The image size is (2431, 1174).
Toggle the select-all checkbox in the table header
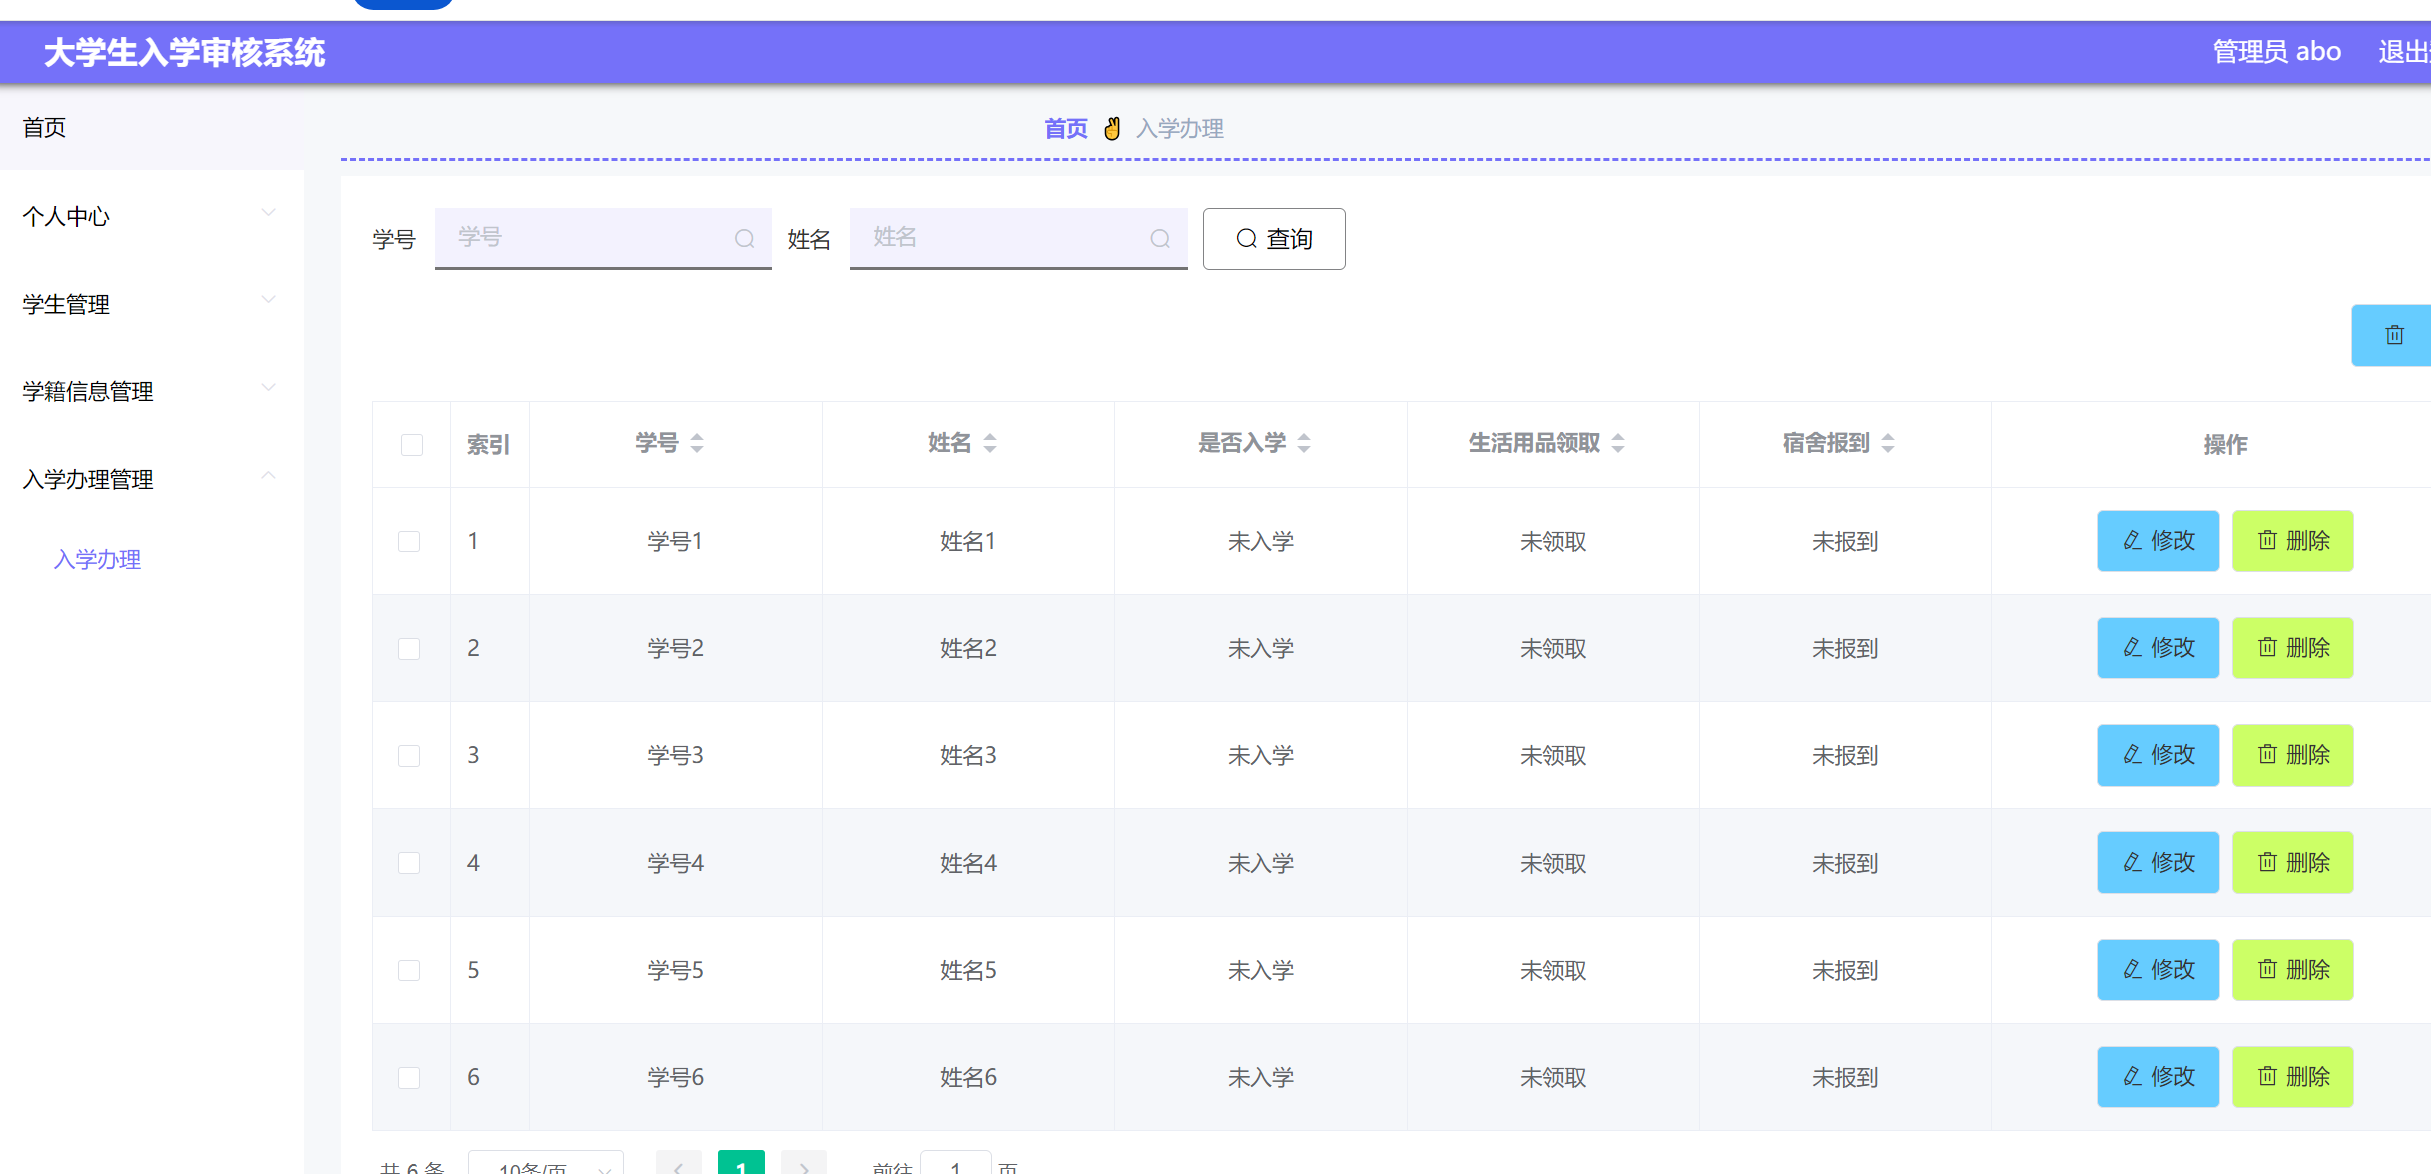(411, 444)
